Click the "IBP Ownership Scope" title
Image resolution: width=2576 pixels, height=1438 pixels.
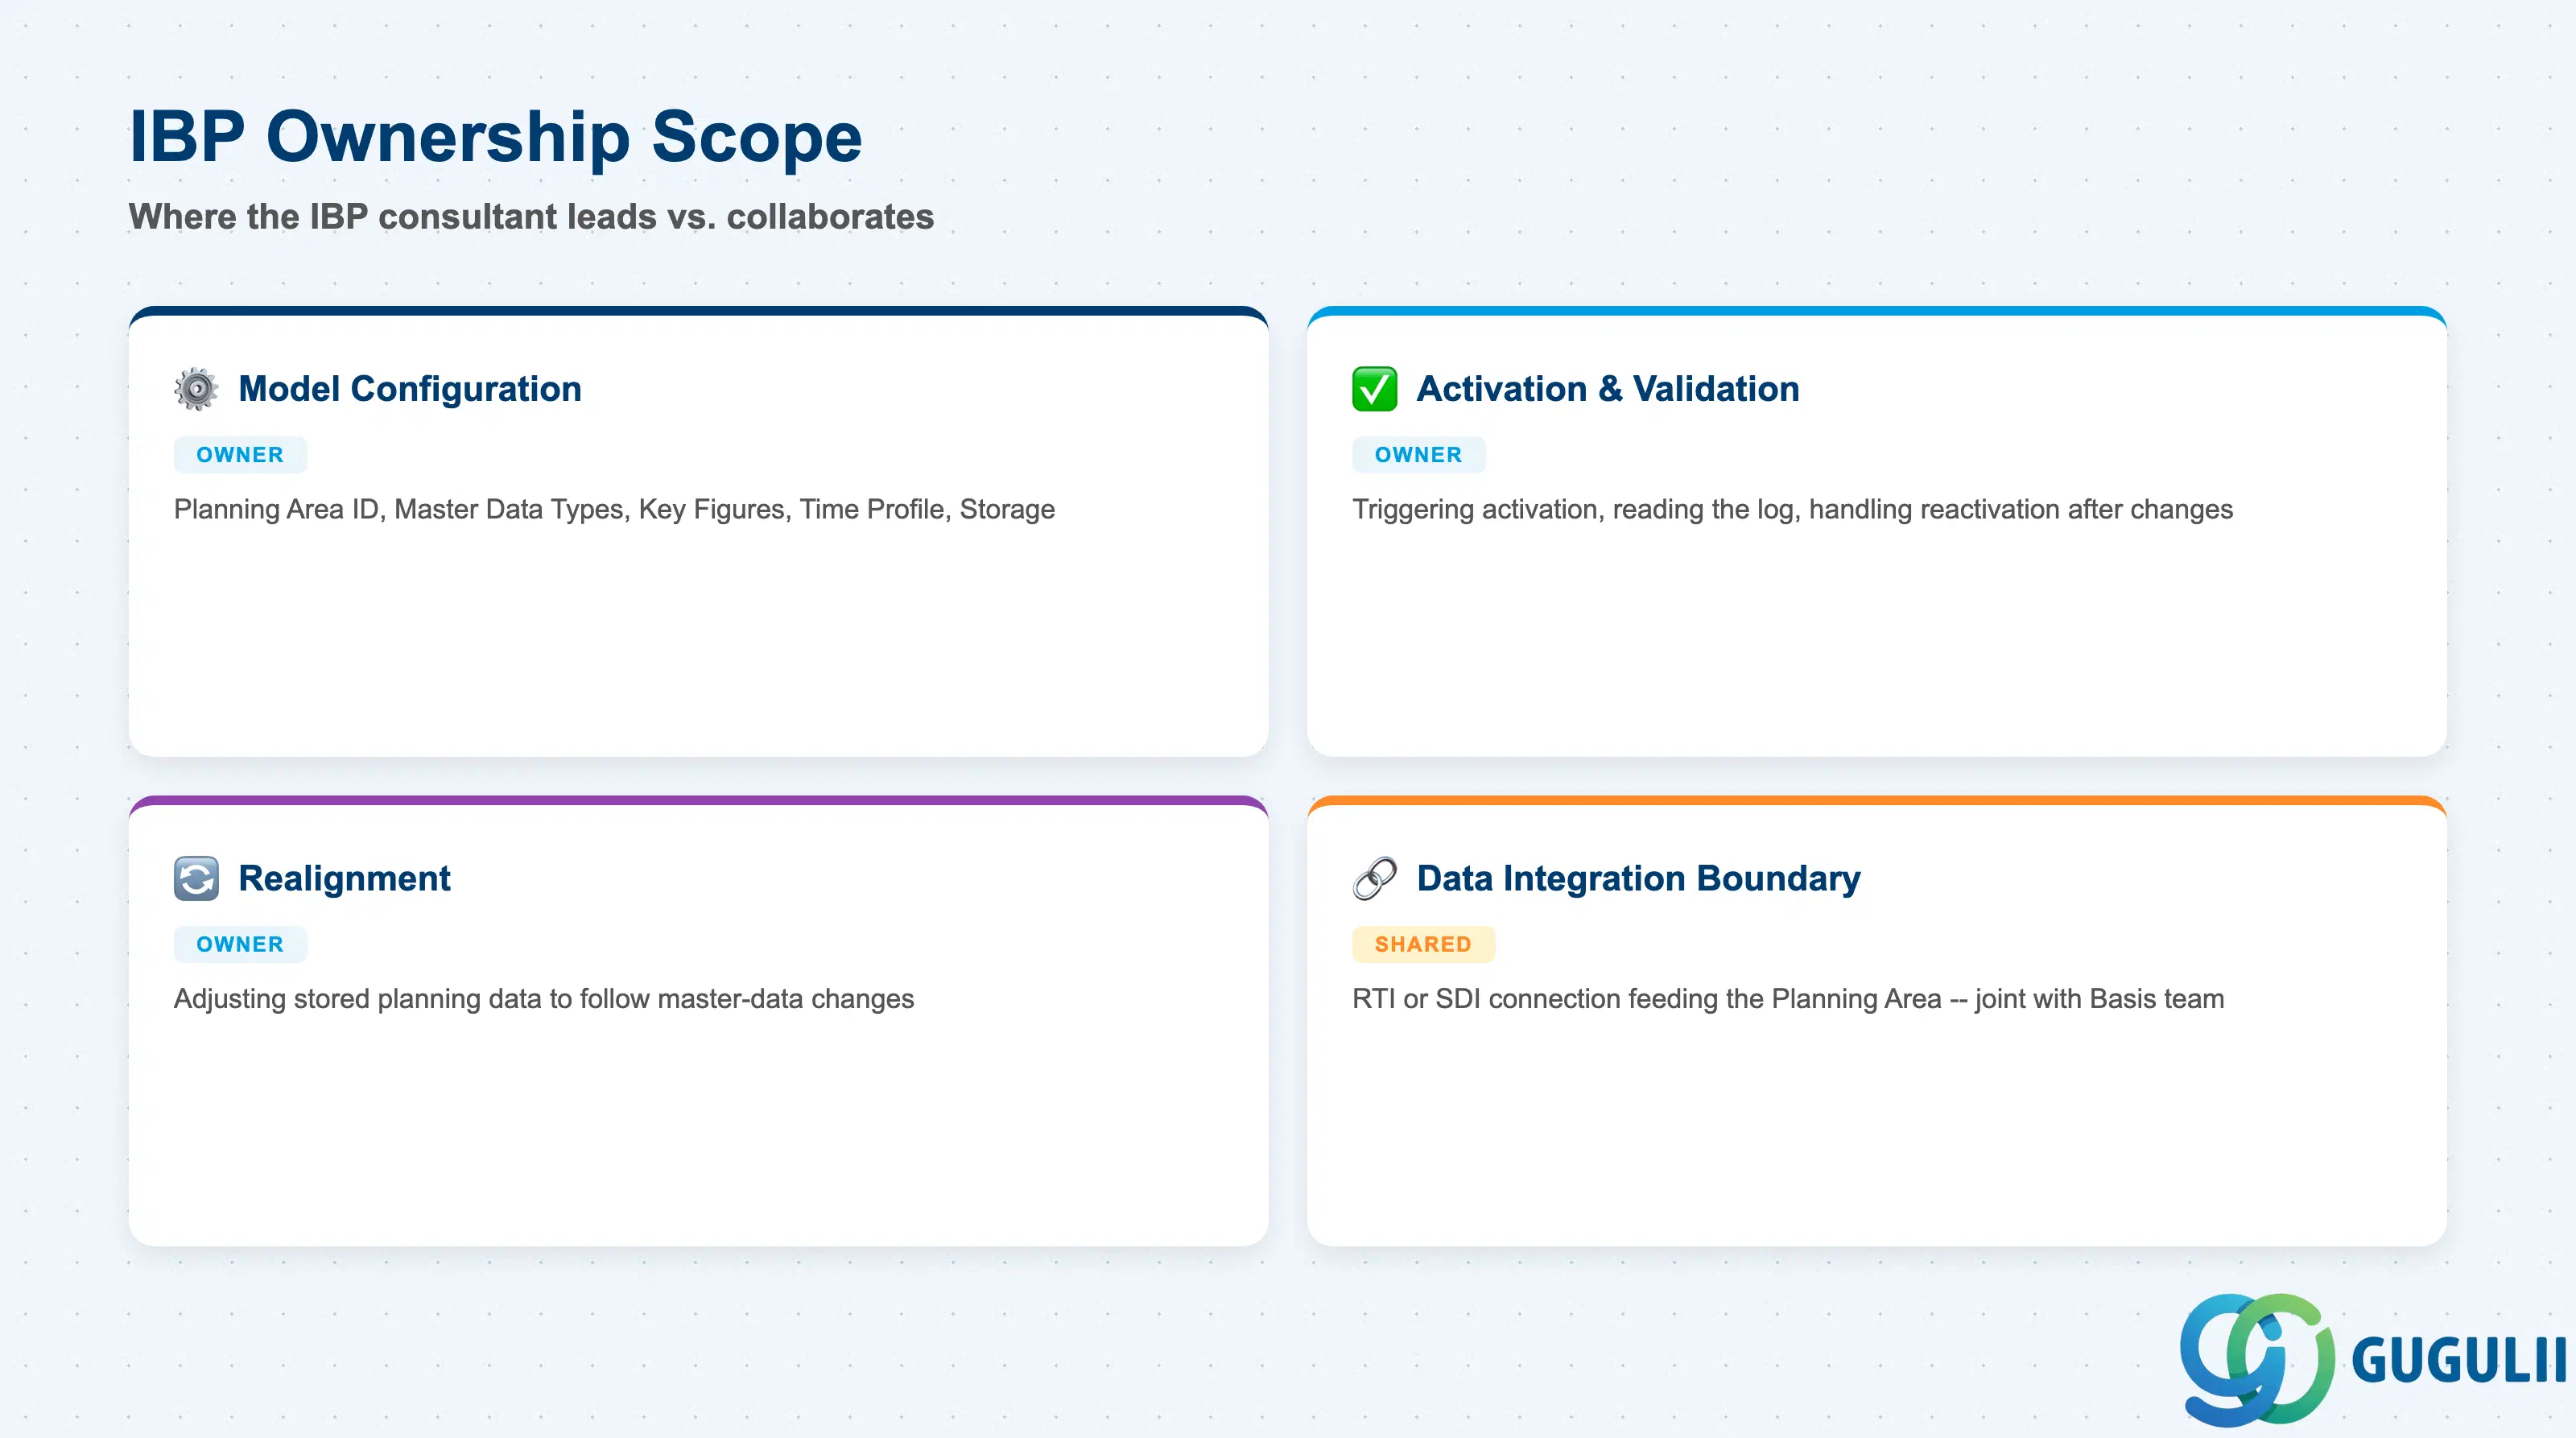[496, 137]
